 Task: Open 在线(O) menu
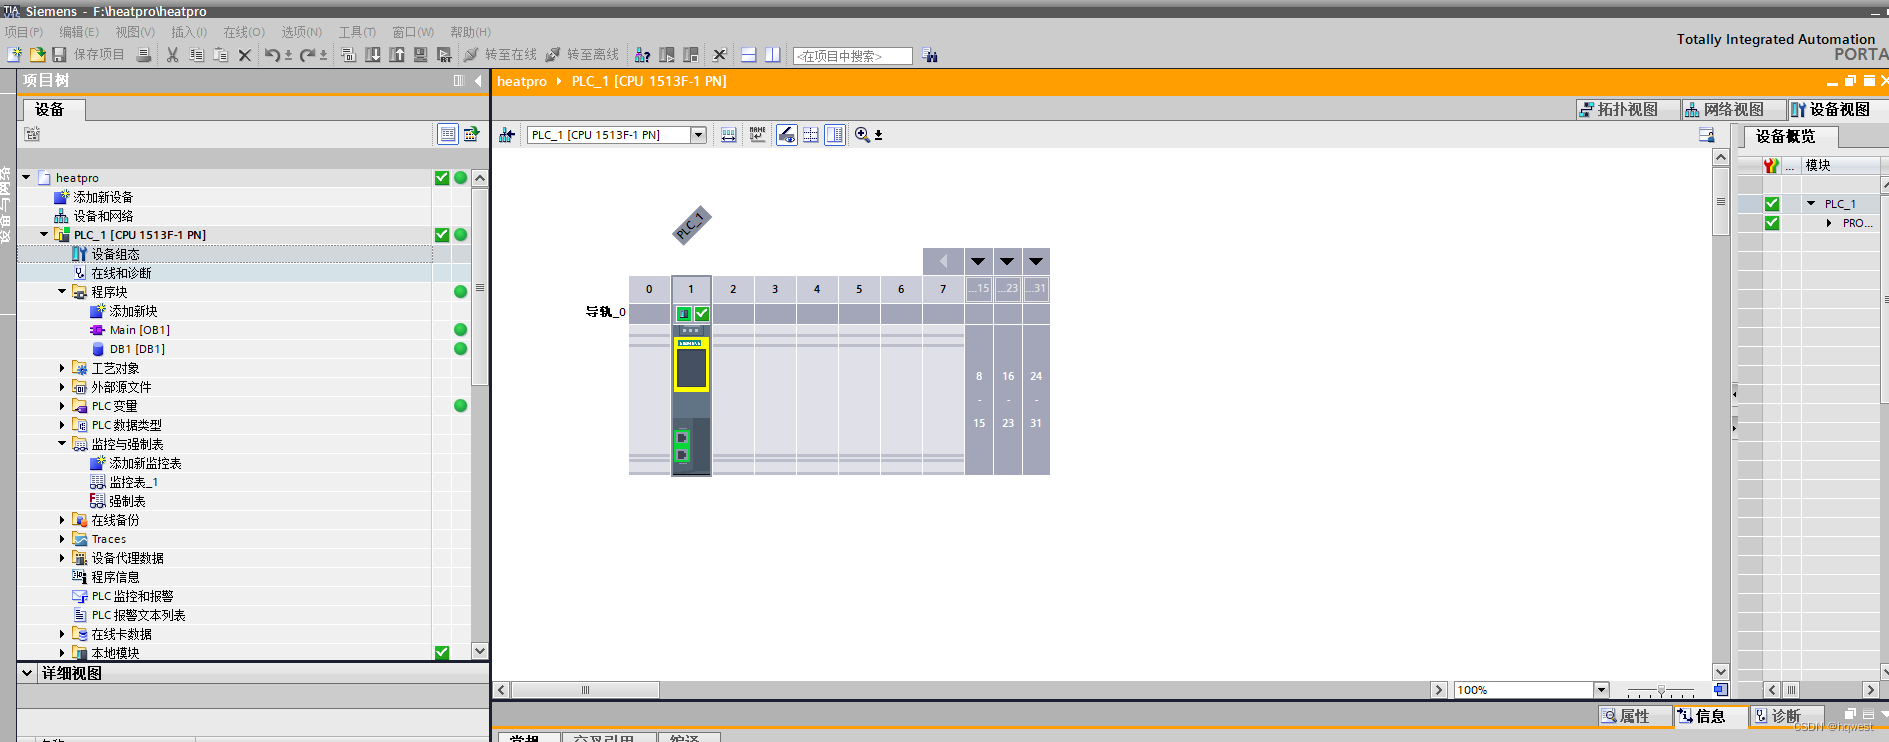click(x=244, y=32)
